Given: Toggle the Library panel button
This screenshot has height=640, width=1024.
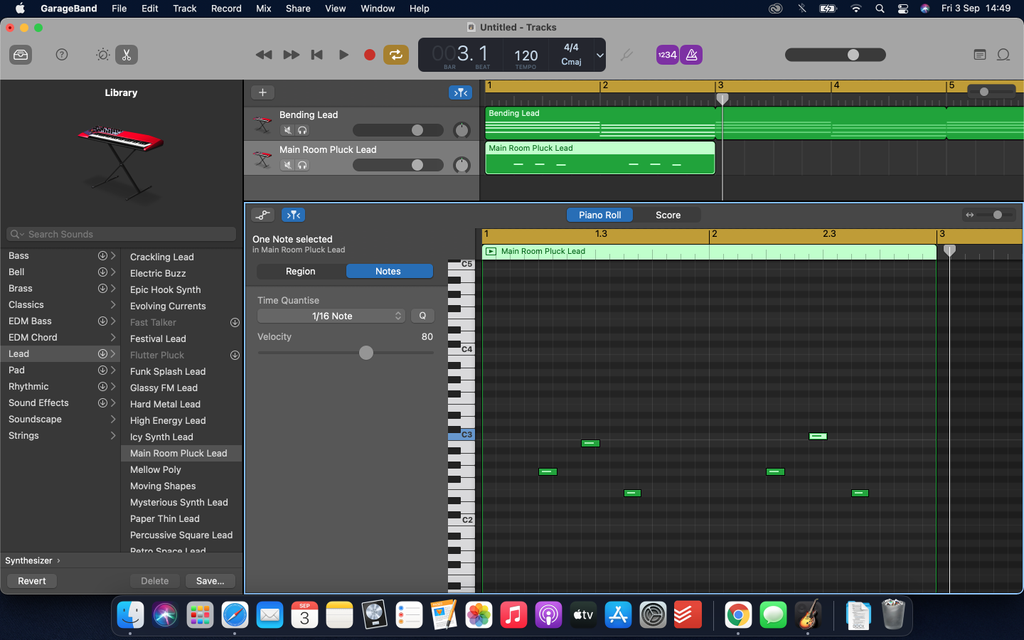Looking at the screenshot, I should 21,55.
